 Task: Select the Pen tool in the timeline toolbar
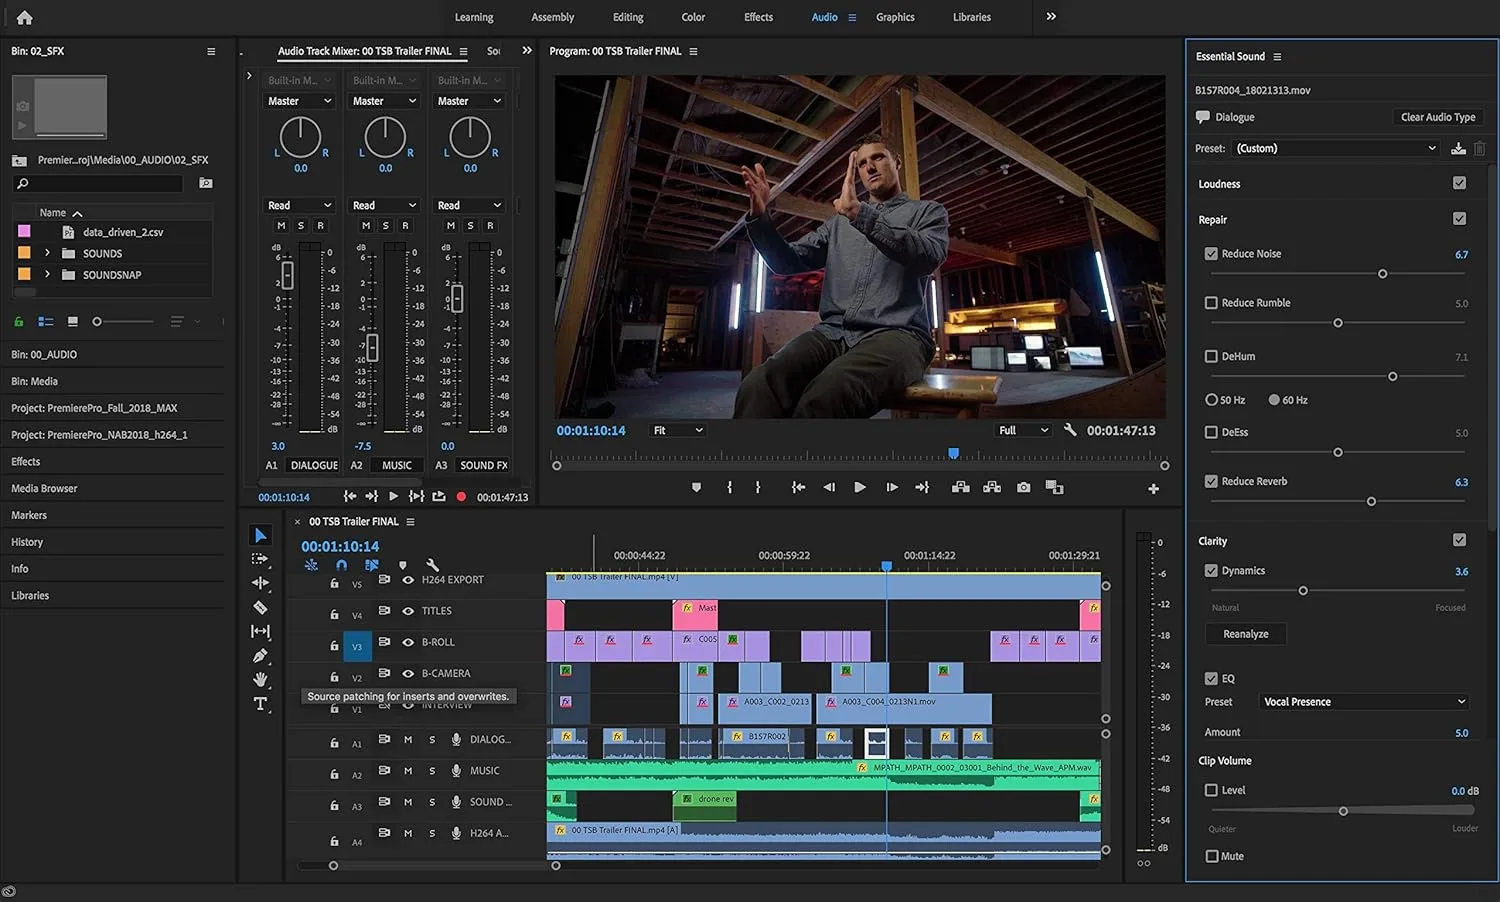[x=261, y=655]
